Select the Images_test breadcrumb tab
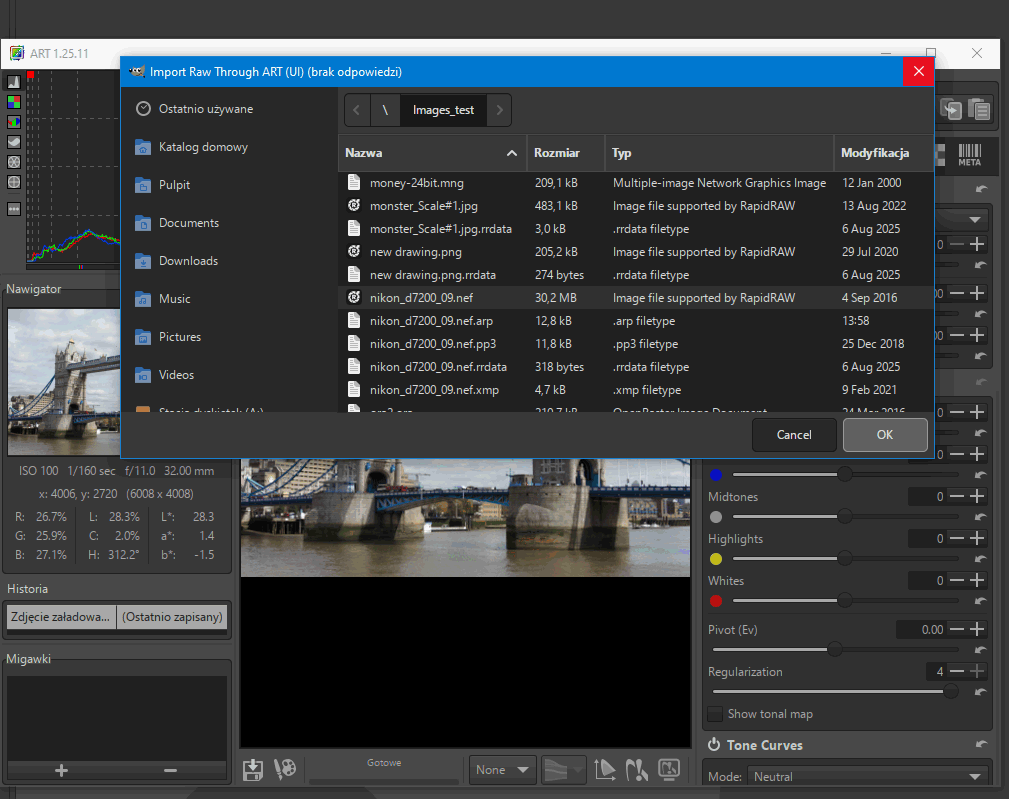This screenshot has height=799, width=1009. 443,110
